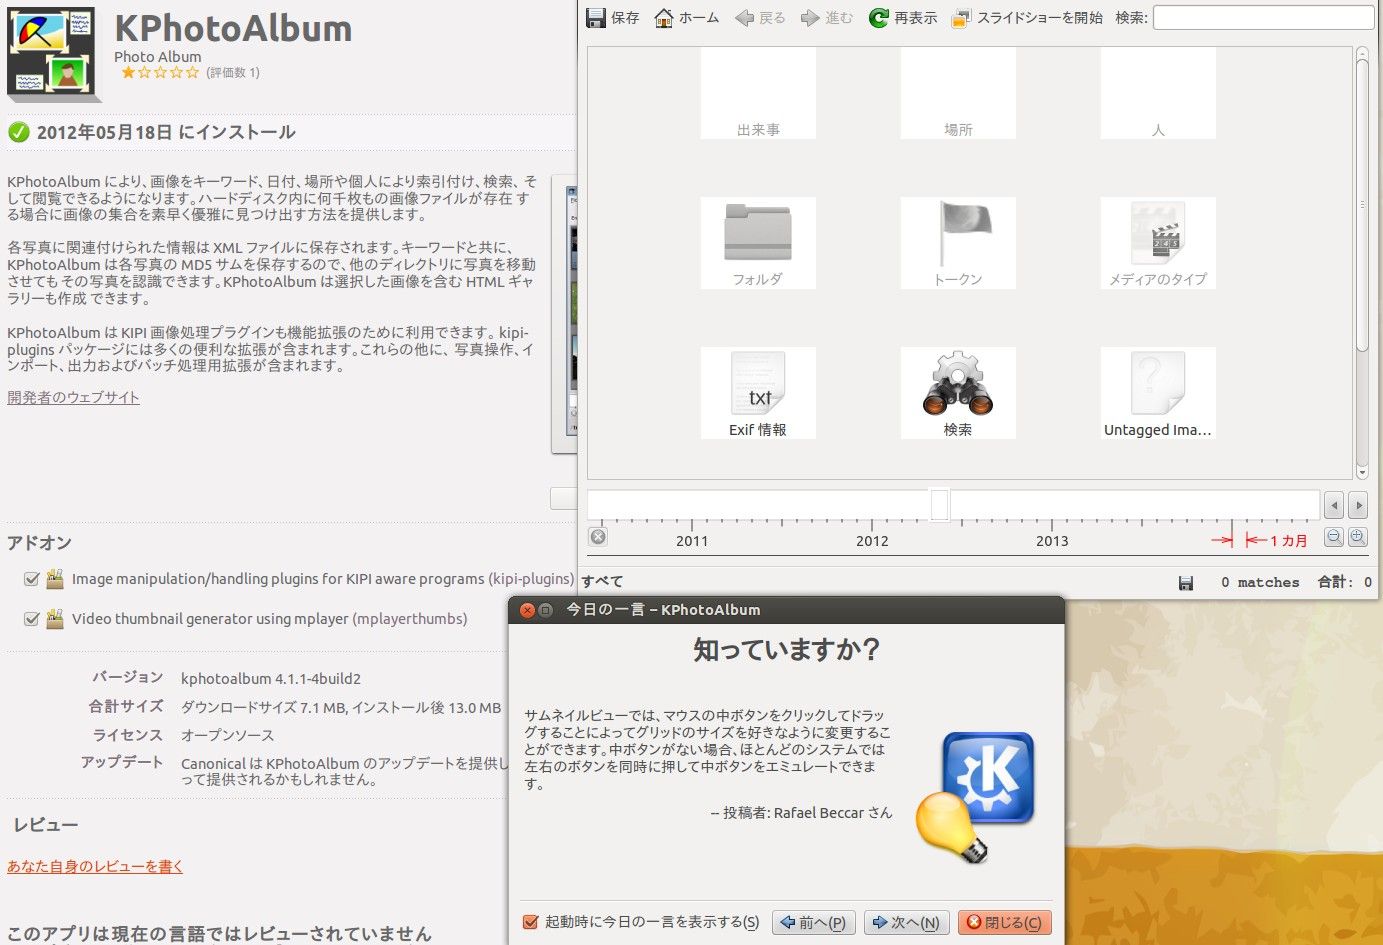Click the 投稿者: Rafael Beccar credit
This screenshot has height=945, width=1383.
(801, 813)
